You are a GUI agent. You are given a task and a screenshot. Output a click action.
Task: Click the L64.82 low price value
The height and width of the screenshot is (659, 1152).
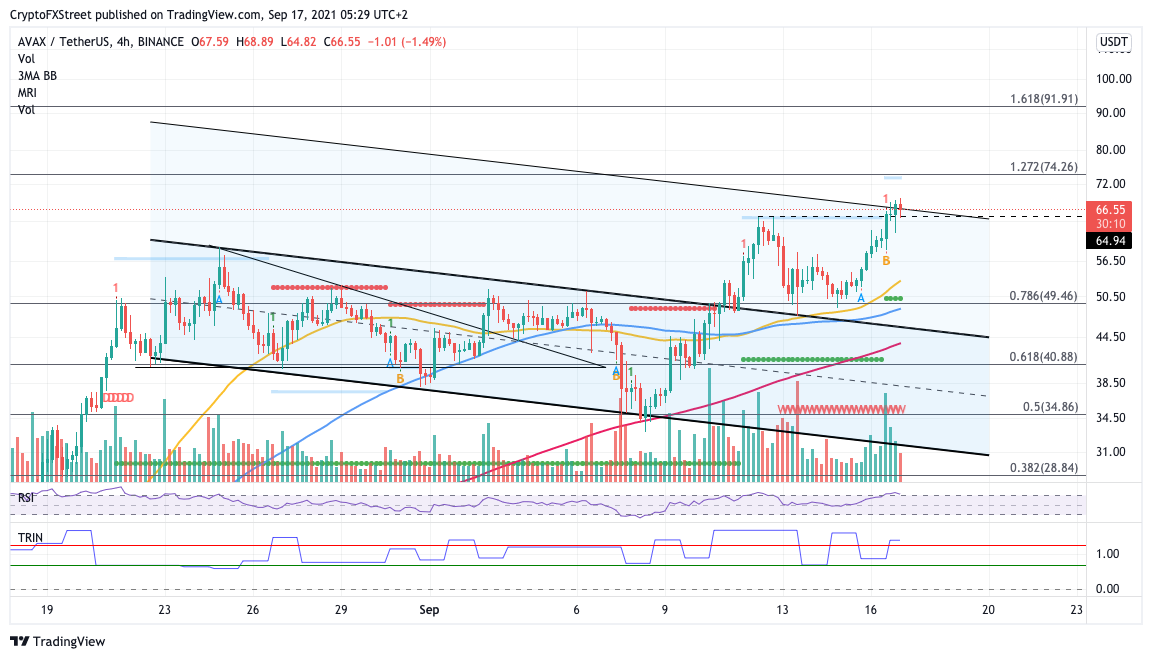[298, 42]
